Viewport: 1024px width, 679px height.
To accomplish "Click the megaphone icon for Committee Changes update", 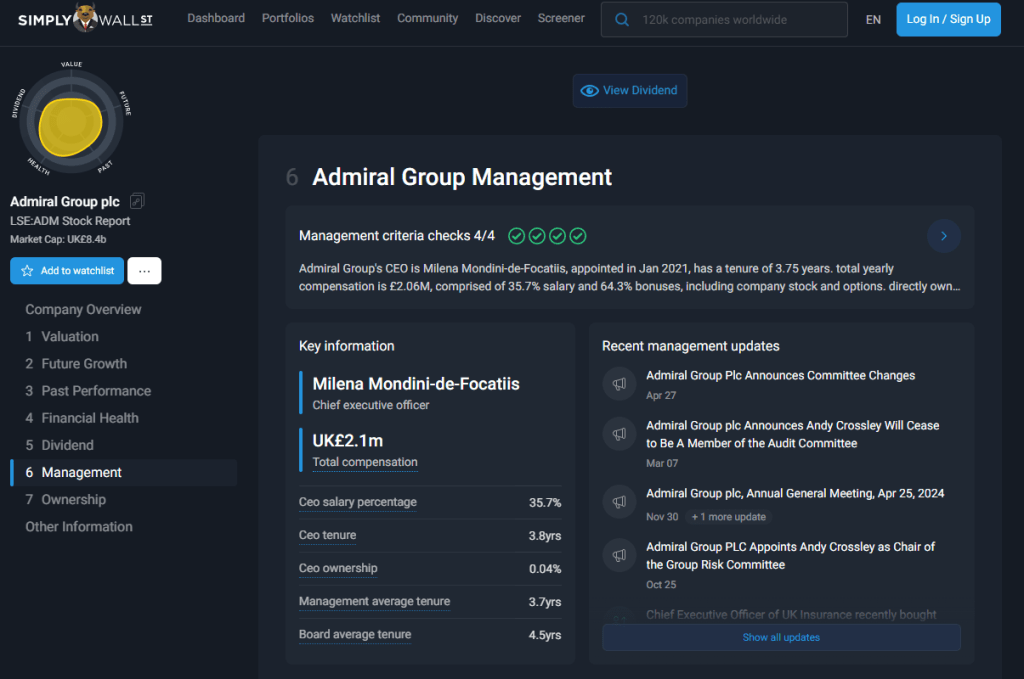I will tap(619, 384).
